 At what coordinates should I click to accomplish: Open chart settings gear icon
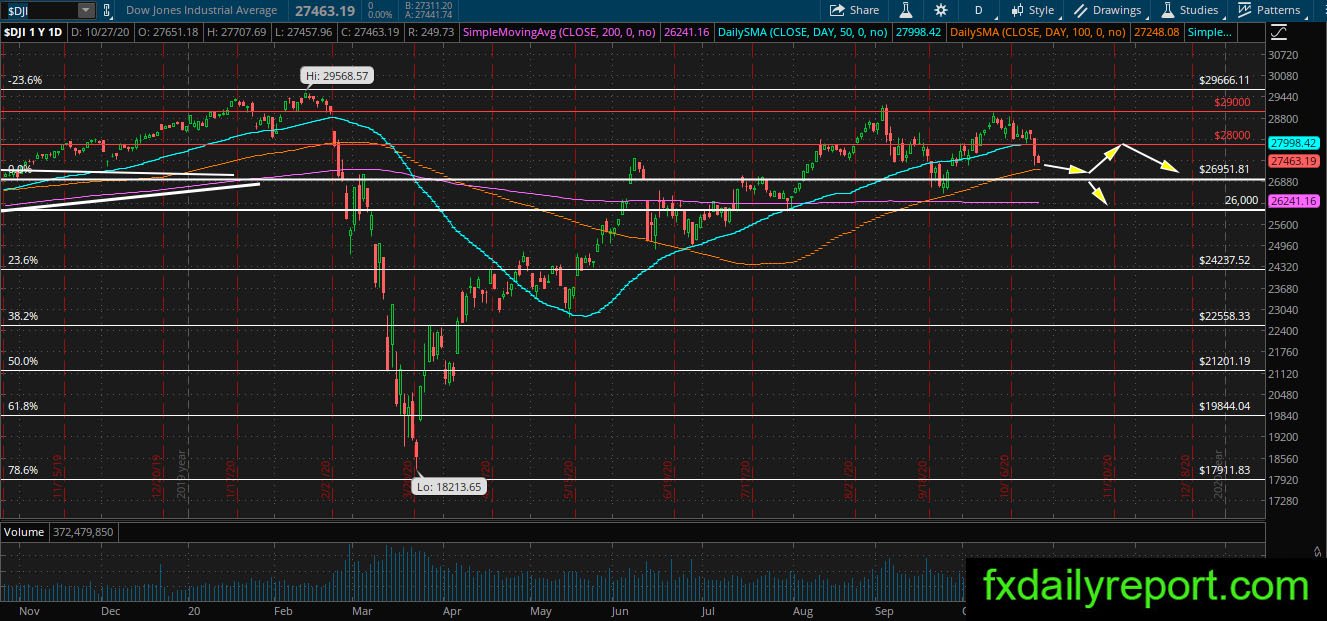[941, 10]
